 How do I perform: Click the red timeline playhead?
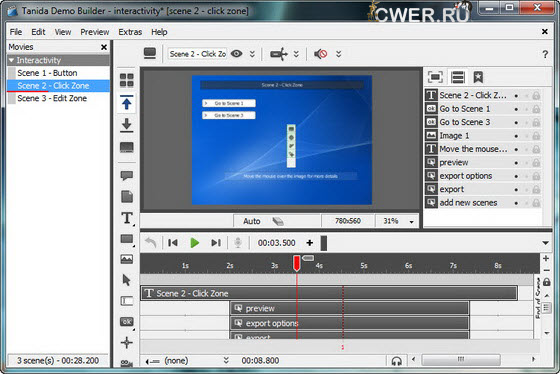[x=296, y=263]
